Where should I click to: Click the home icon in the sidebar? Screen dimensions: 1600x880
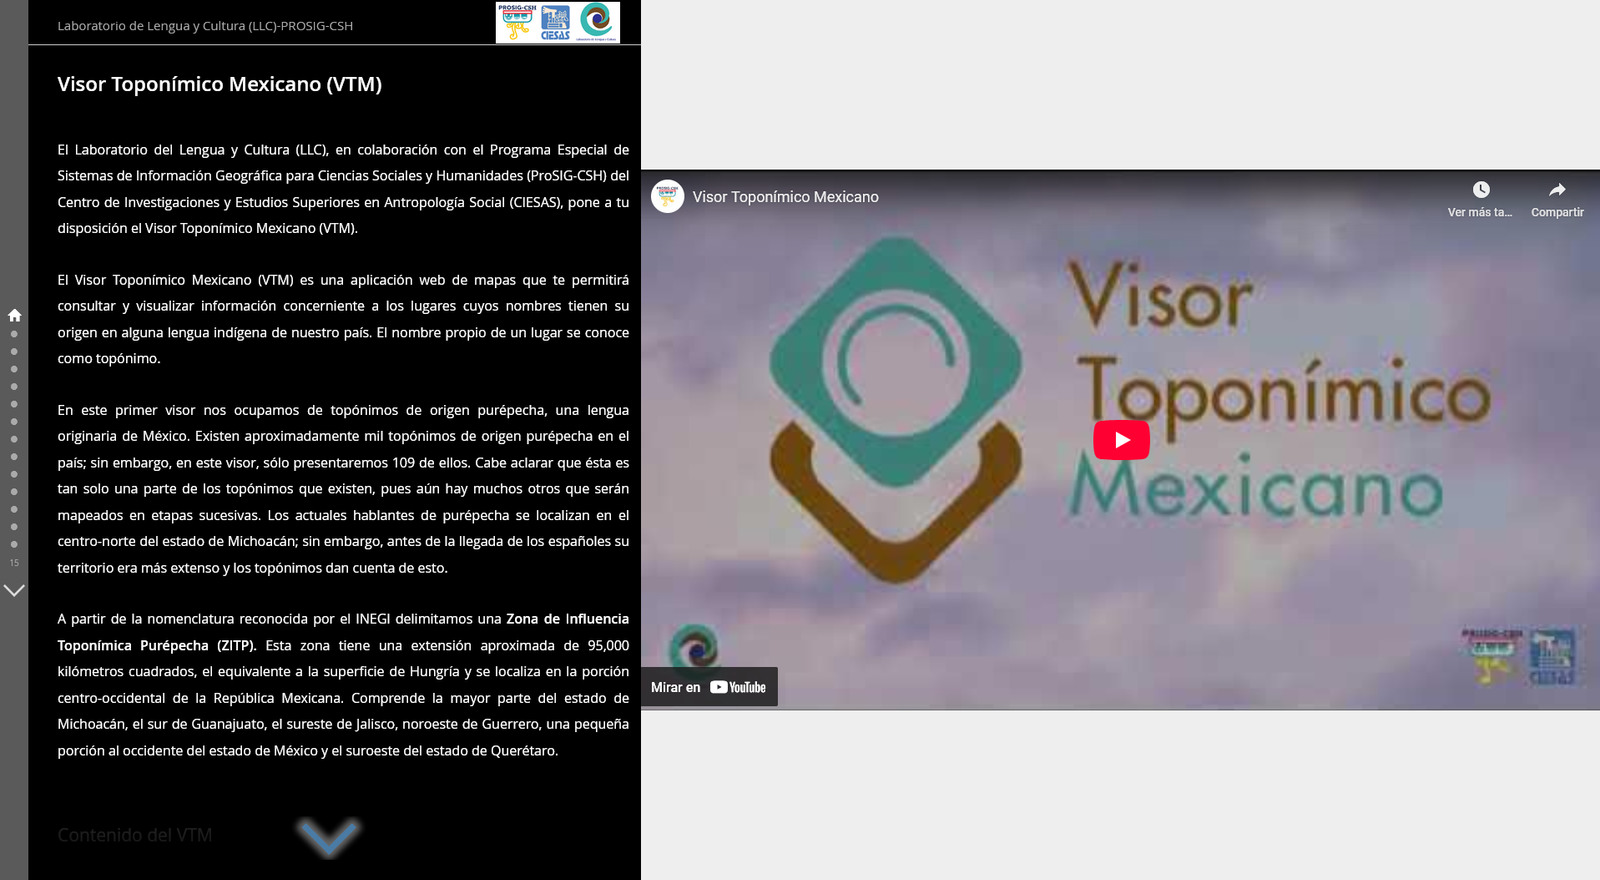[14, 315]
